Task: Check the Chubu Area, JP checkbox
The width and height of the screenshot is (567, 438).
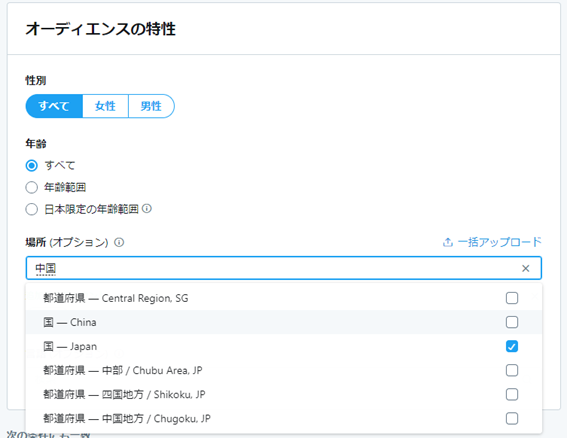Action: click(x=512, y=370)
